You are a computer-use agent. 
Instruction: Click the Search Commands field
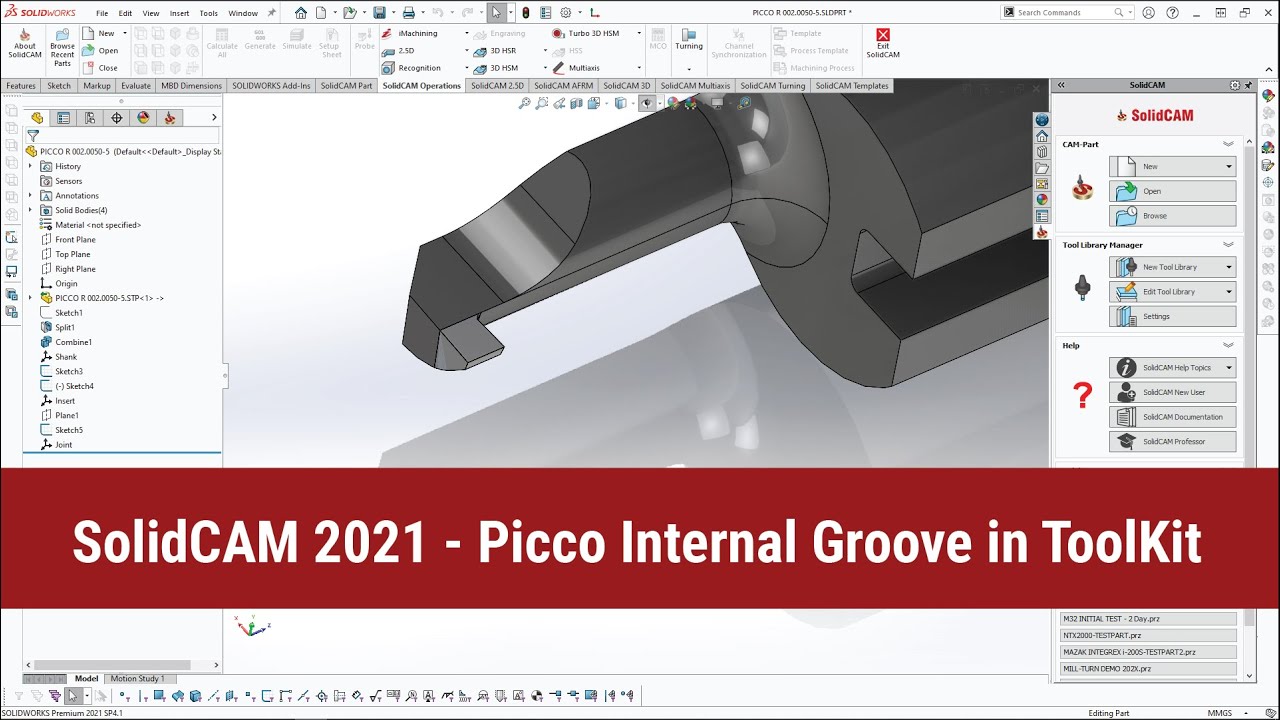pos(1065,13)
